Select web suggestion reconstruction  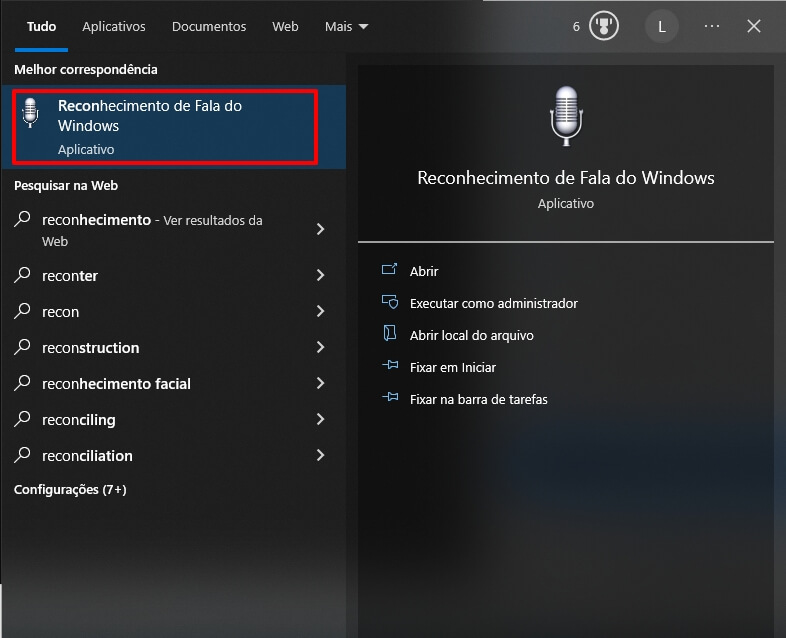tap(173, 347)
